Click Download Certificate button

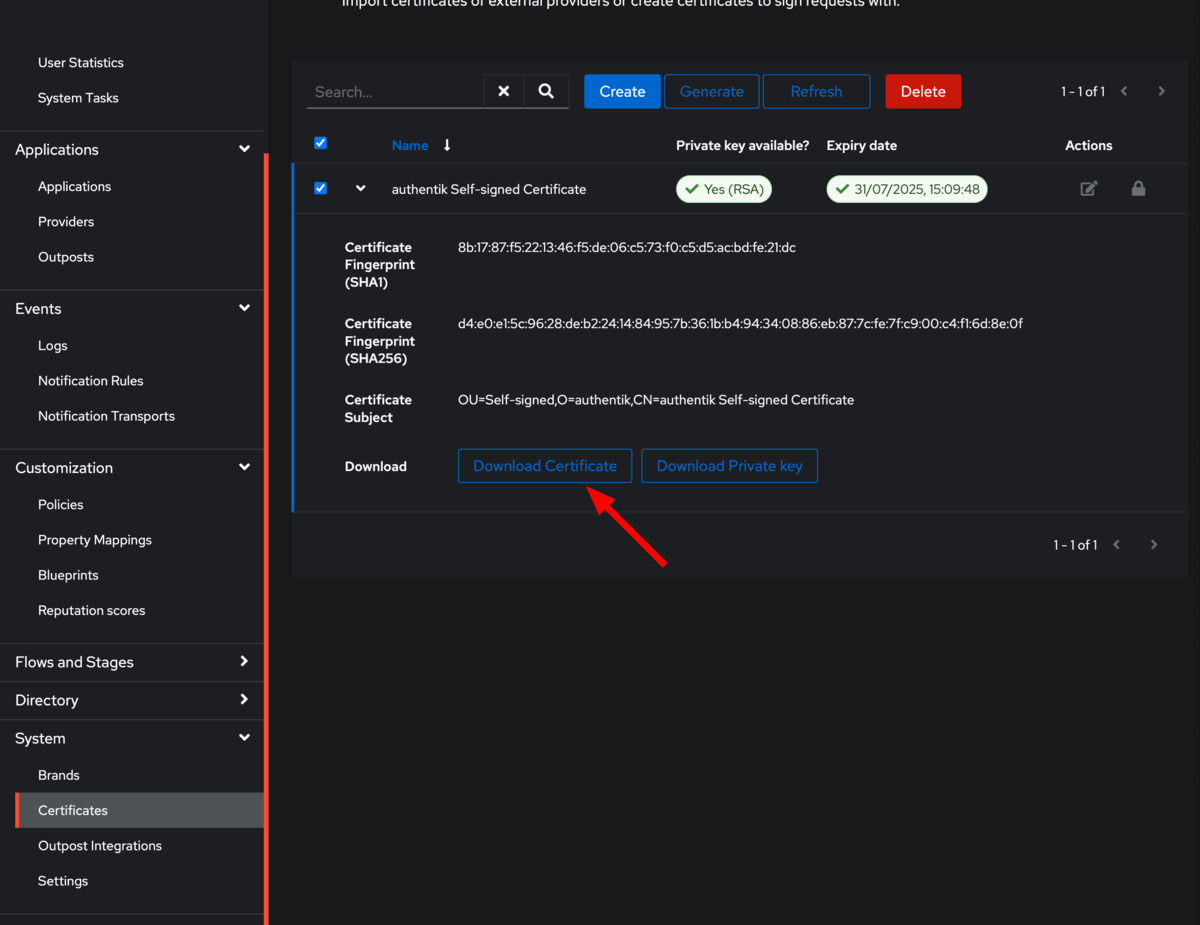pyautogui.click(x=545, y=466)
